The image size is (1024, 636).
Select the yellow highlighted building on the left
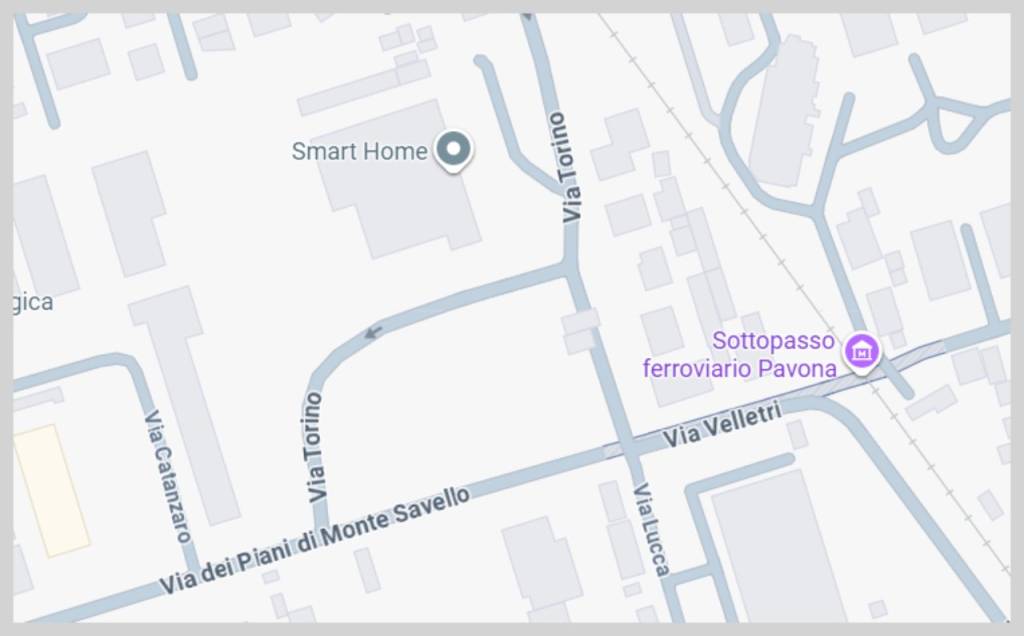point(51,491)
